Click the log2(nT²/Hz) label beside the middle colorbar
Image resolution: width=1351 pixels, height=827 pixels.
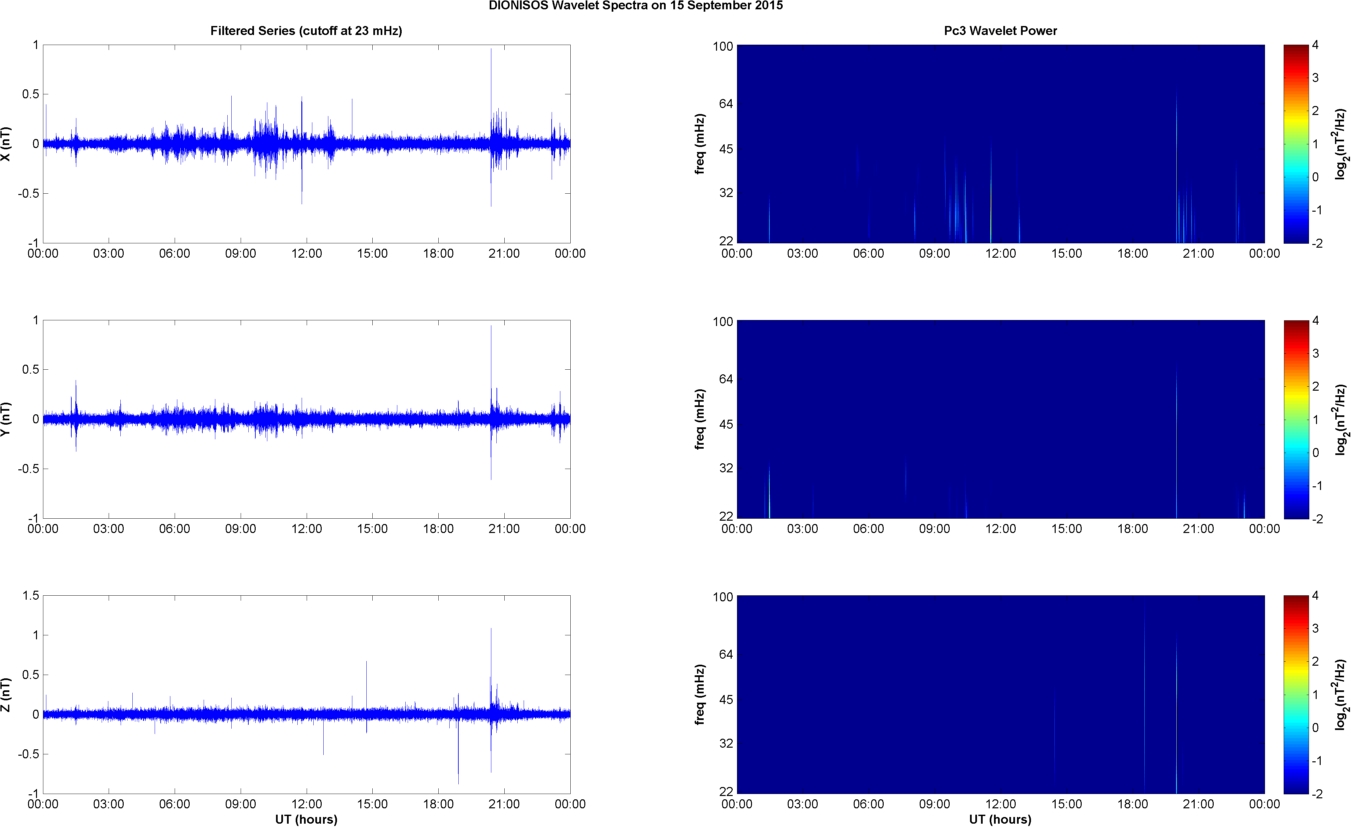click(x=1341, y=419)
